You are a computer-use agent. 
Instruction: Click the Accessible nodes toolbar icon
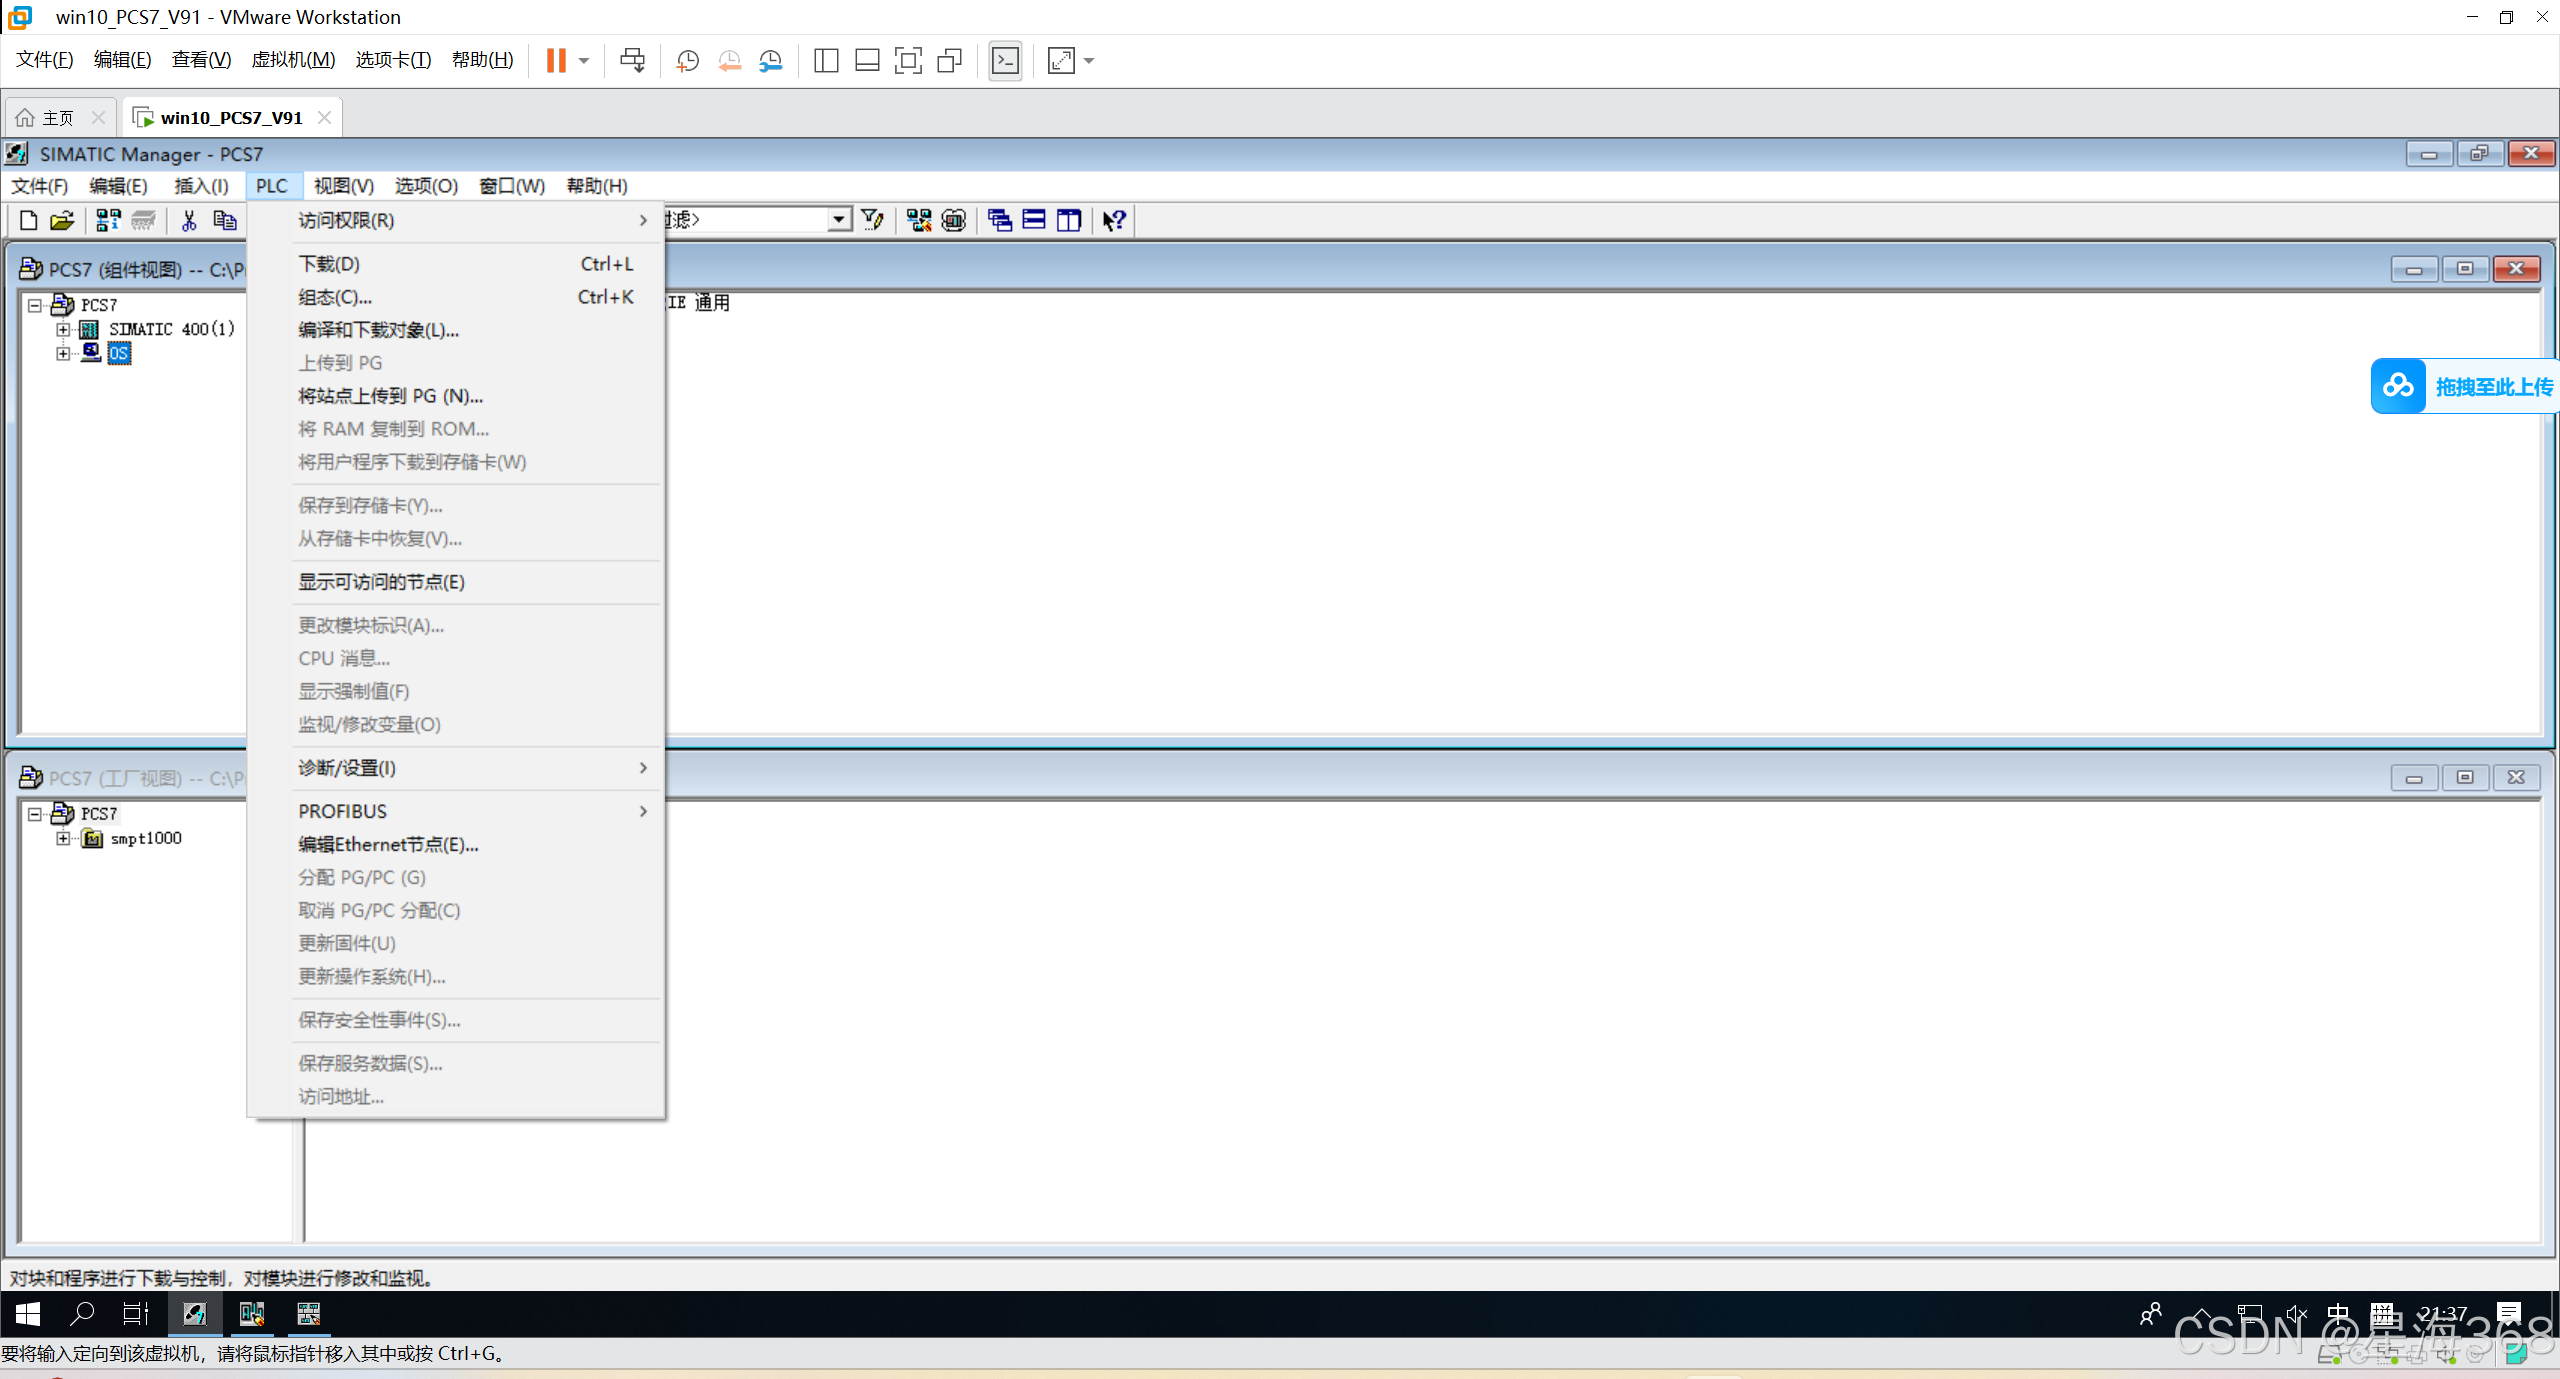[x=108, y=220]
